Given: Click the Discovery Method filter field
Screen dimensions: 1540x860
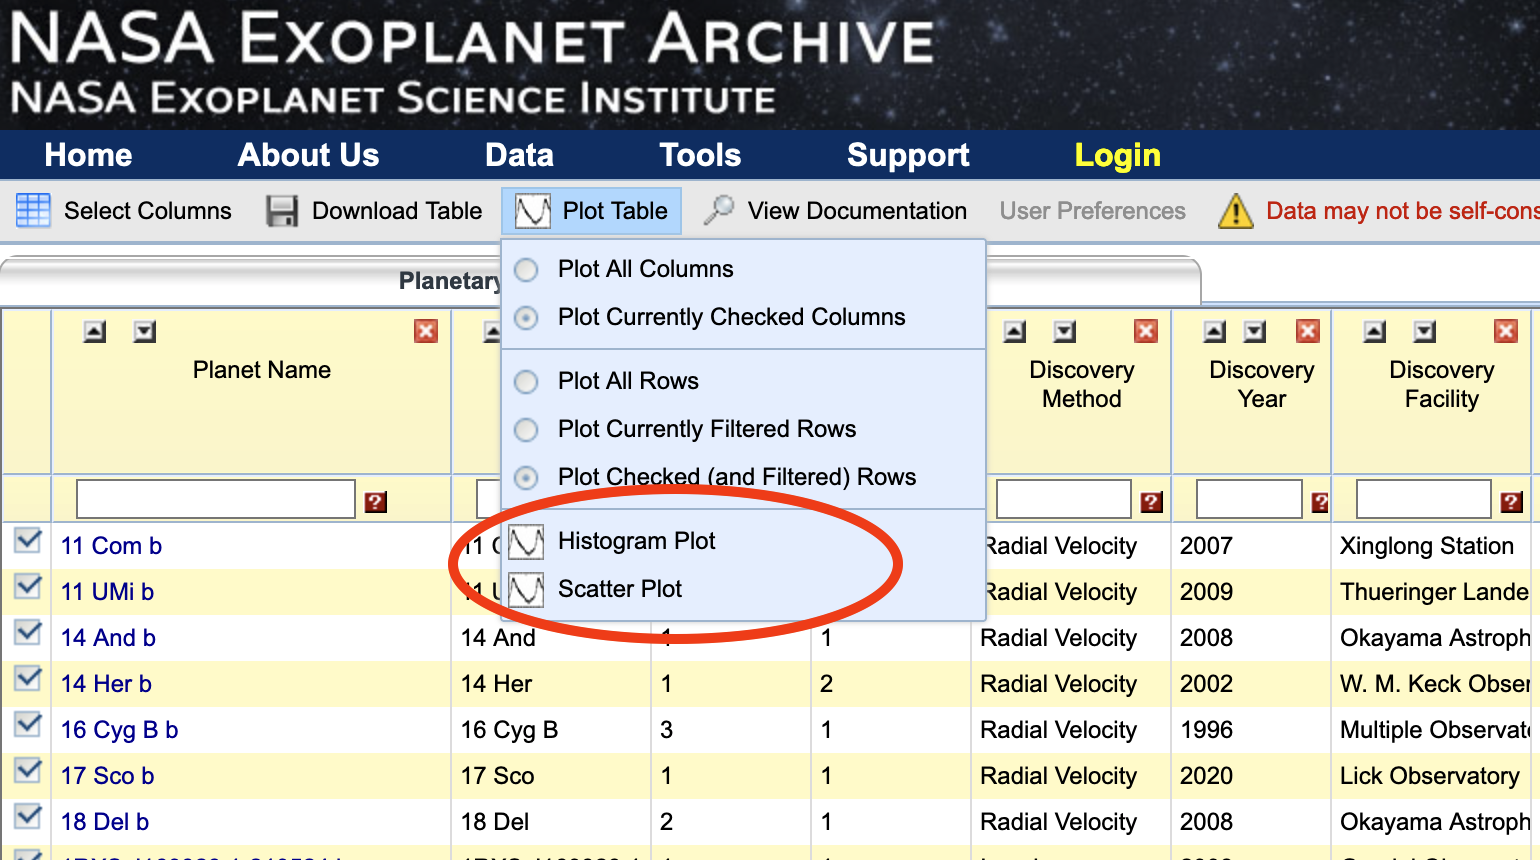Looking at the screenshot, I should 1063,499.
